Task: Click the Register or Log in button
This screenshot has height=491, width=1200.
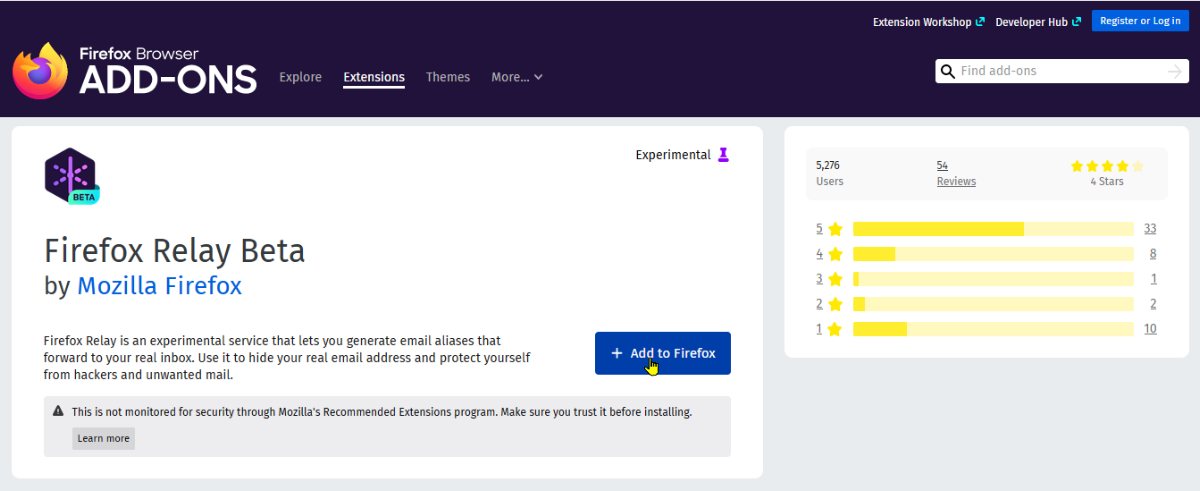Action: pyautogui.click(x=1140, y=21)
